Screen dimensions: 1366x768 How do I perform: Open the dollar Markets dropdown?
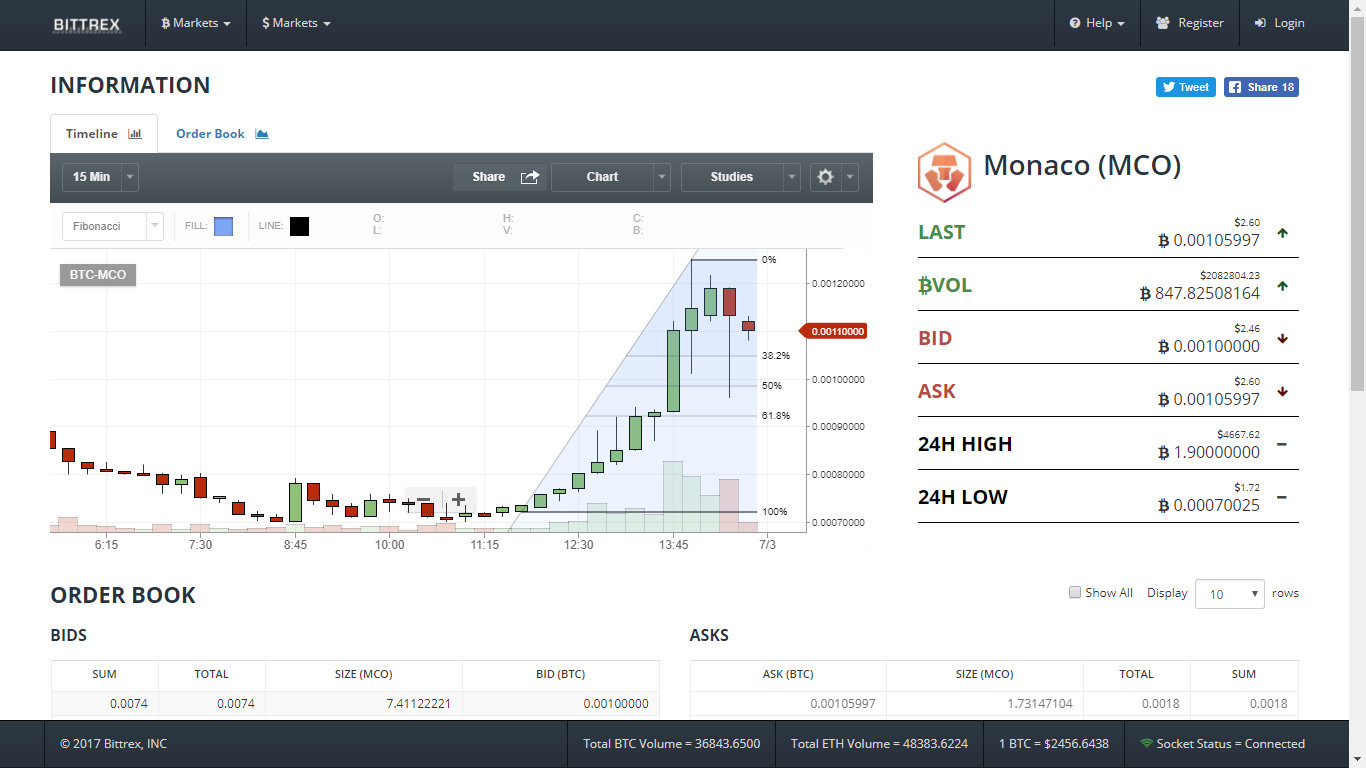pos(296,23)
